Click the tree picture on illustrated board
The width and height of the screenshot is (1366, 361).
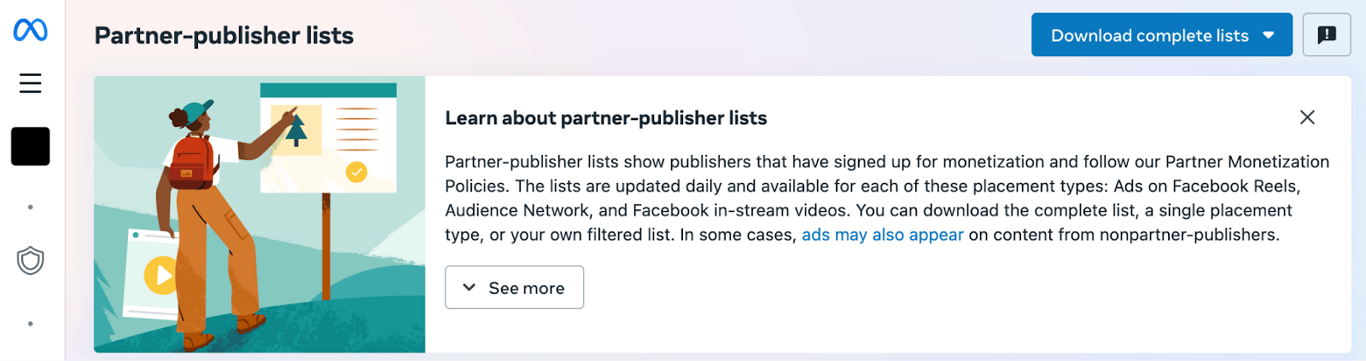[296, 130]
